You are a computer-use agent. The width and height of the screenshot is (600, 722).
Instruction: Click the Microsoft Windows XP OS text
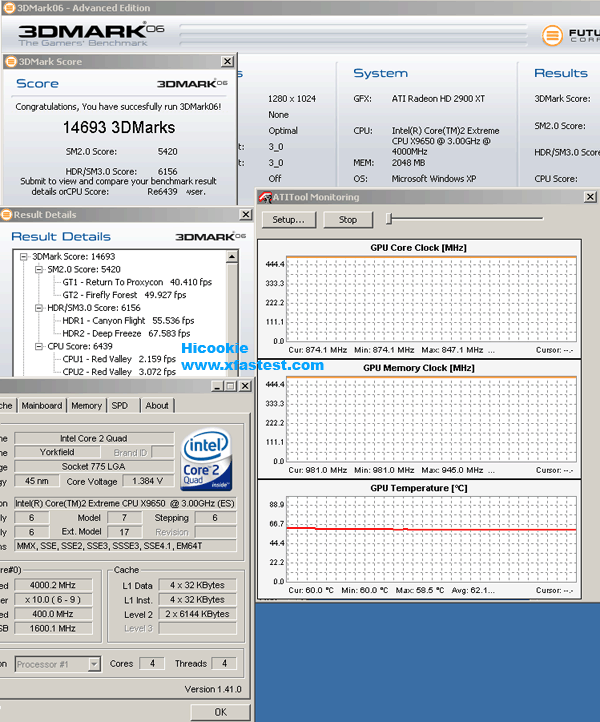434,179
